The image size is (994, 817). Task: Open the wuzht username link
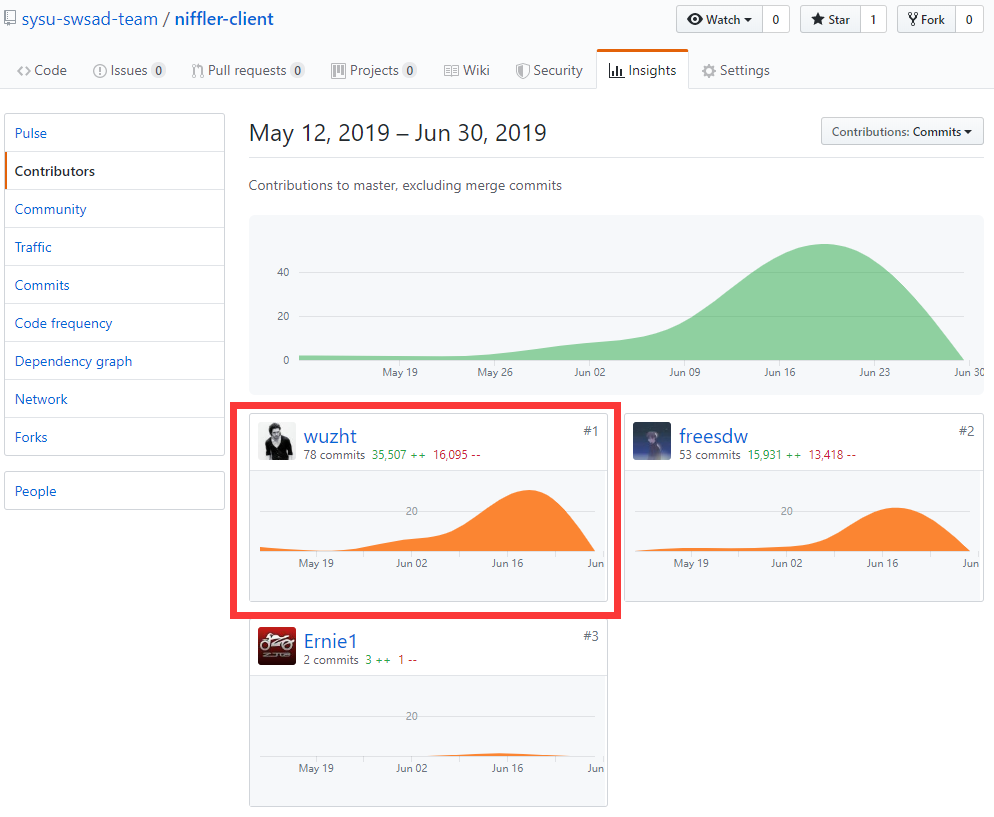pyautogui.click(x=330, y=436)
